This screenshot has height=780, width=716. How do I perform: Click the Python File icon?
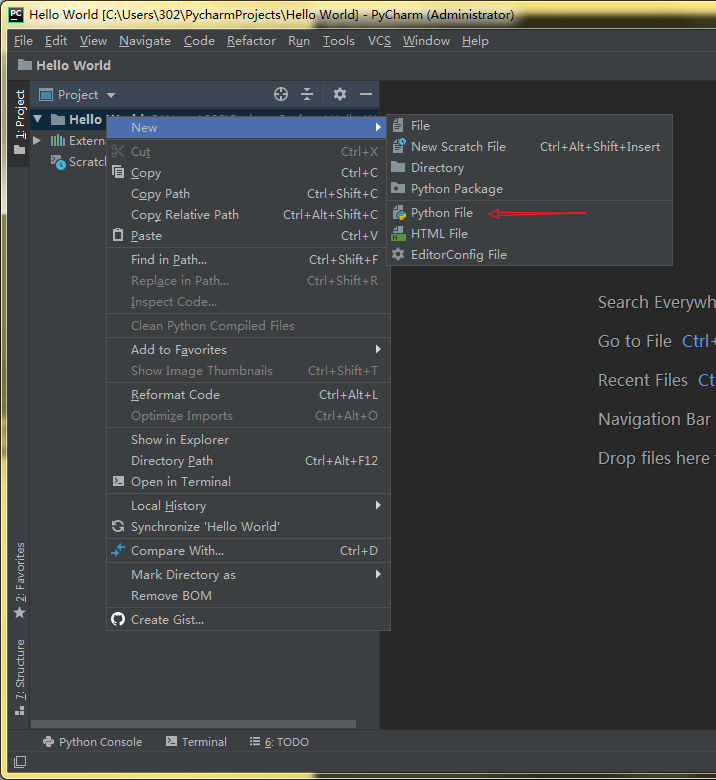[x=399, y=213]
